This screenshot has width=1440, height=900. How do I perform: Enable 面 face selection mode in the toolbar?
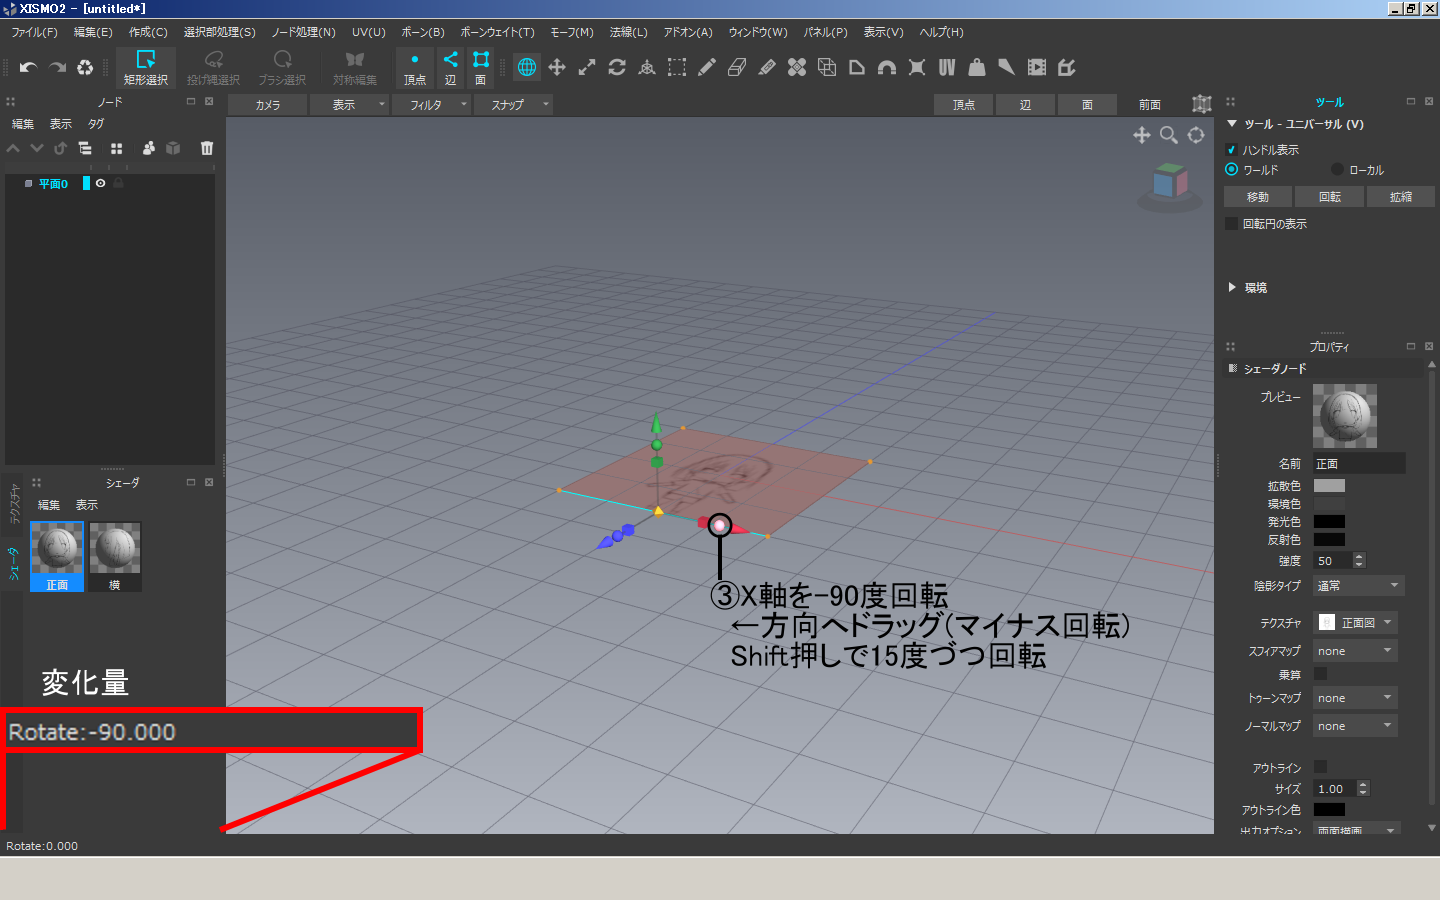click(x=481, y=68)
